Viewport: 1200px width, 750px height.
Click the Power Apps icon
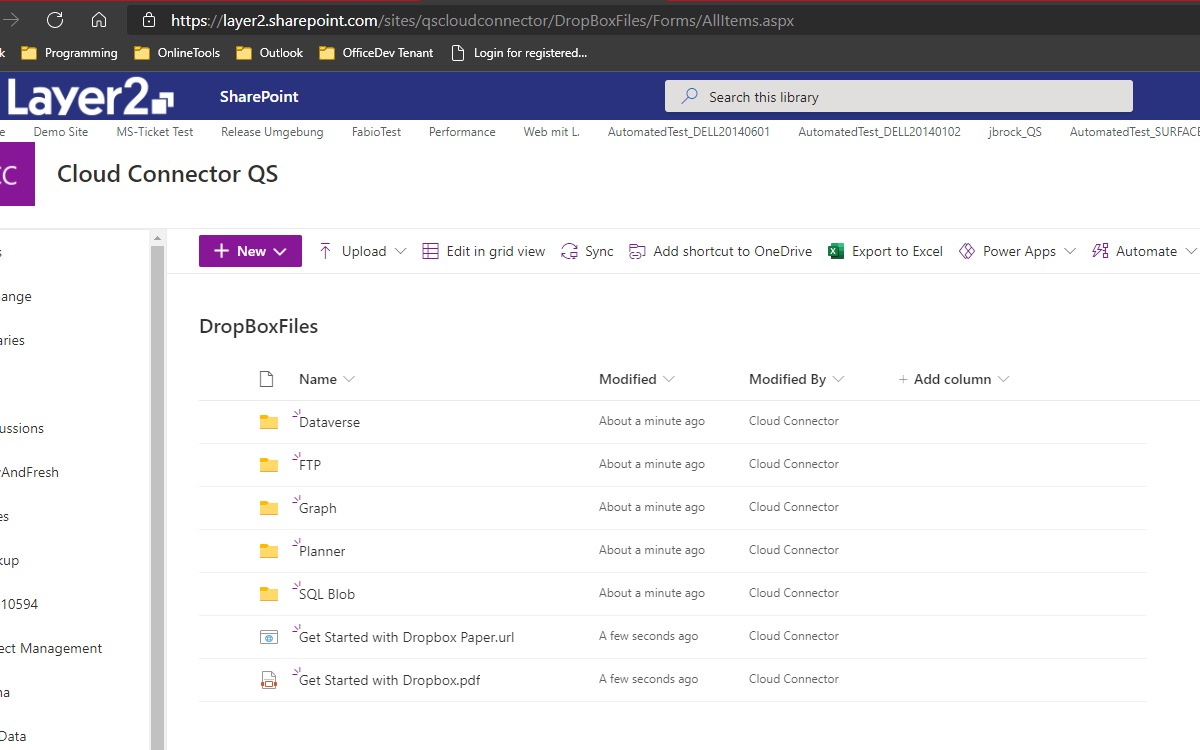967,252
